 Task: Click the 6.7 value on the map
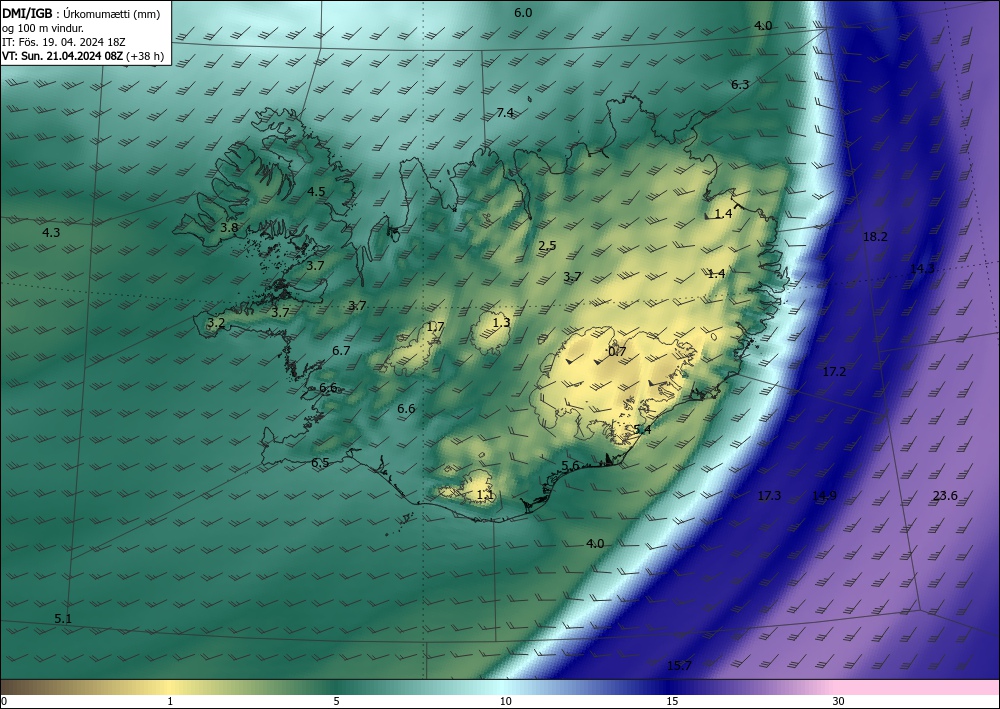coord(341,350)
